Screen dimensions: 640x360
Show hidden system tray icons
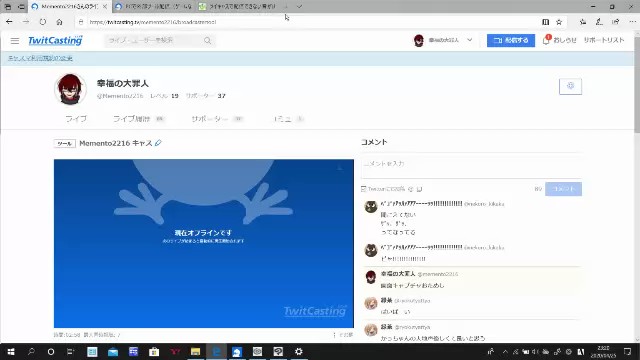[505, 351]
